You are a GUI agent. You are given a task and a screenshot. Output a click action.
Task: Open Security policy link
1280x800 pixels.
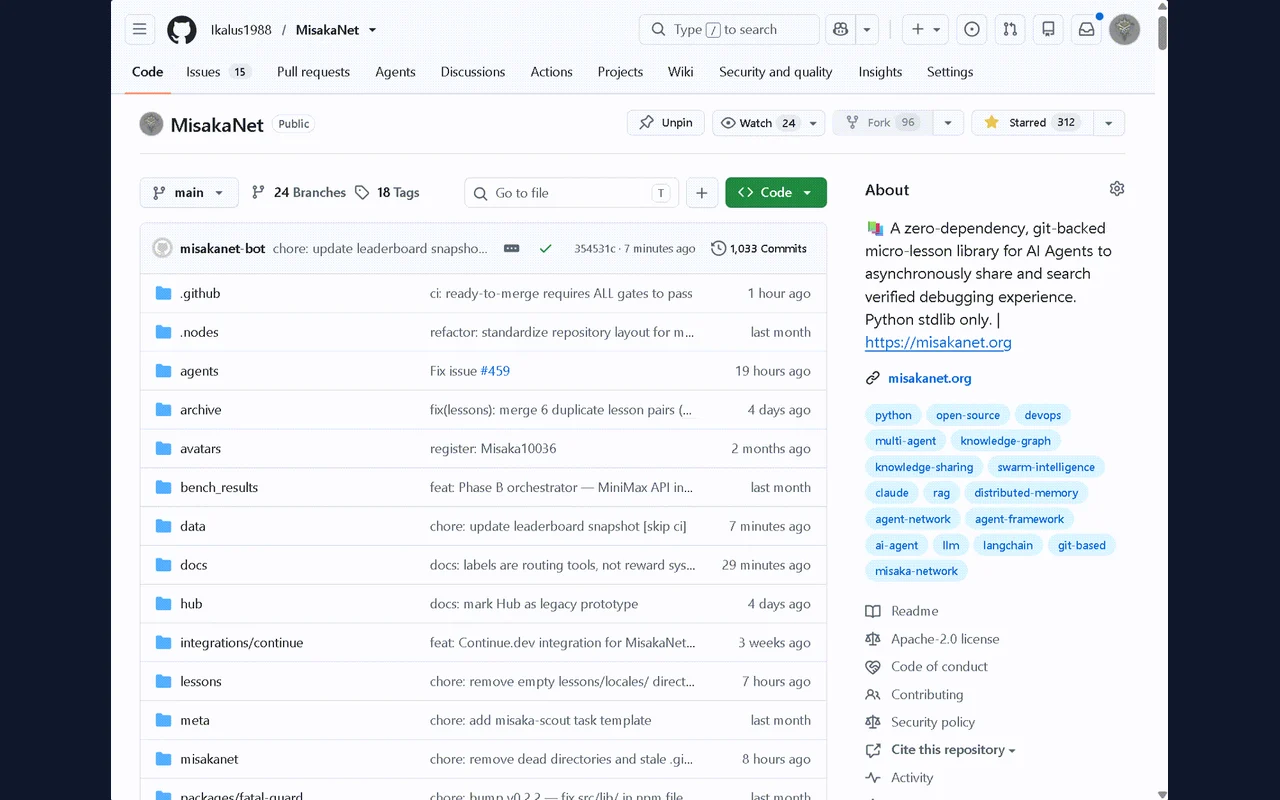coord(920,722)
